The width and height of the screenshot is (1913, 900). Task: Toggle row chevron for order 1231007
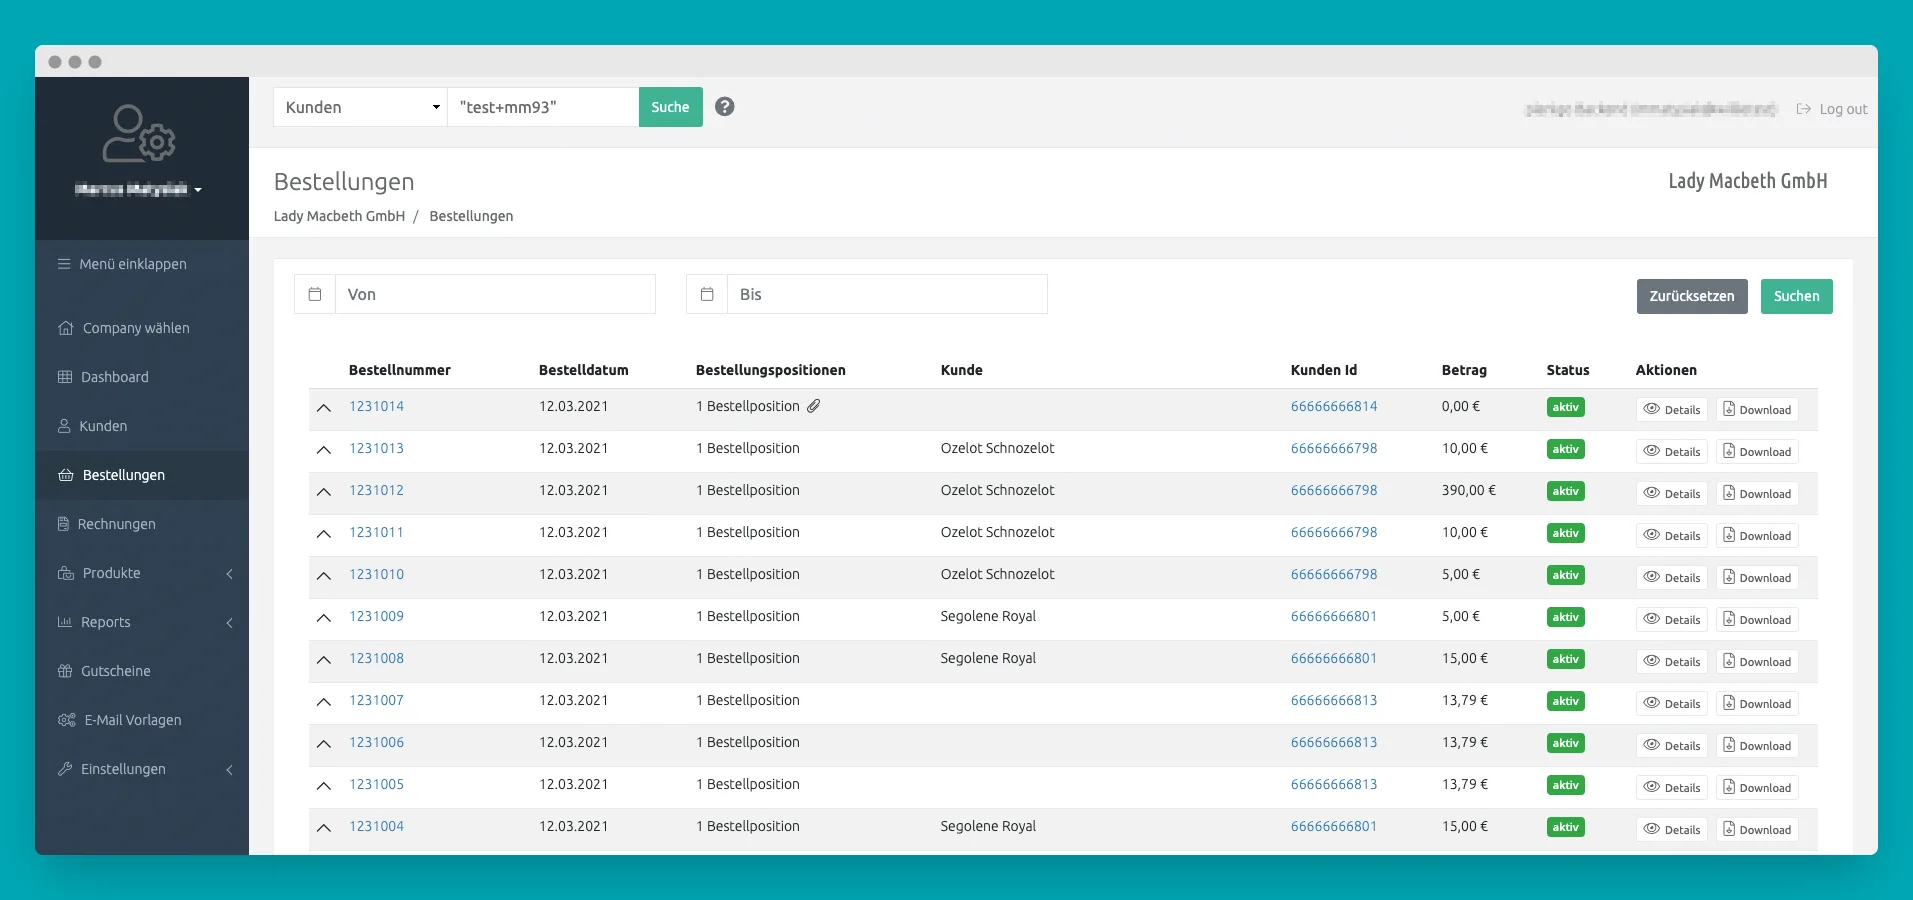[324, 701]
